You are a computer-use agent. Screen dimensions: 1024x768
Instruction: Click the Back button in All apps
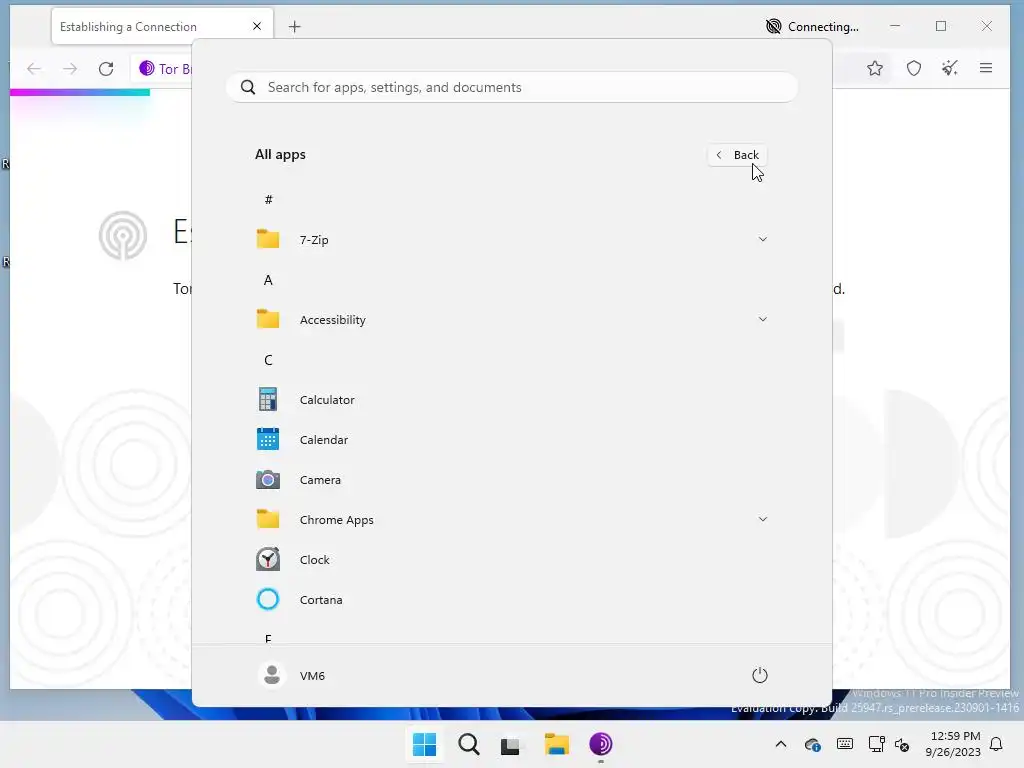tap(737, 155)
